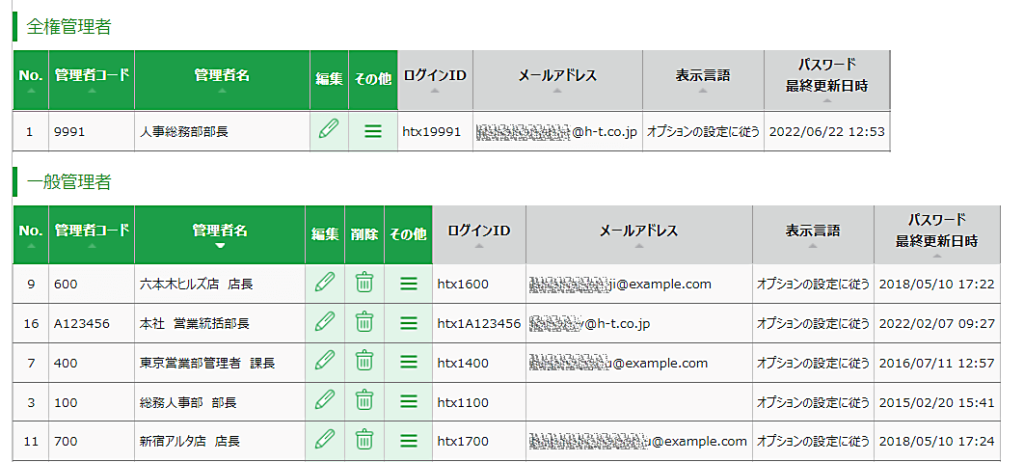Sort full-rights admin table by No.
This screenshot has height=462, width=1024.
coord(30,80)
